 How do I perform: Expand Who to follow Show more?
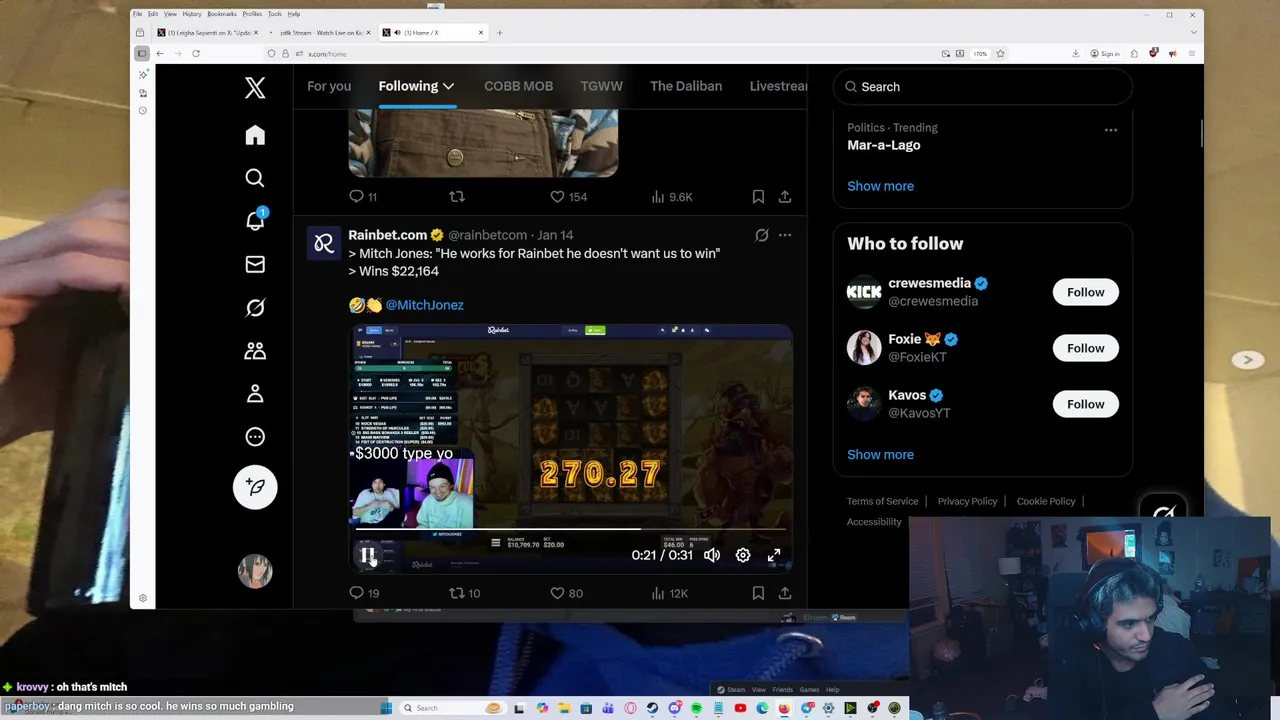pos(880,455)
